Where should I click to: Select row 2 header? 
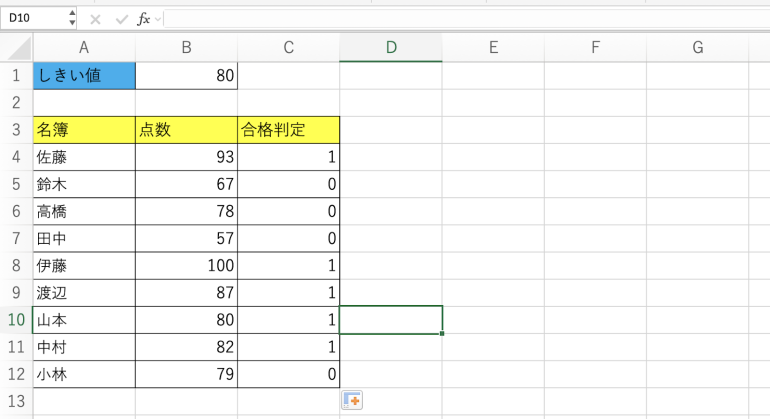pos(16,103)
